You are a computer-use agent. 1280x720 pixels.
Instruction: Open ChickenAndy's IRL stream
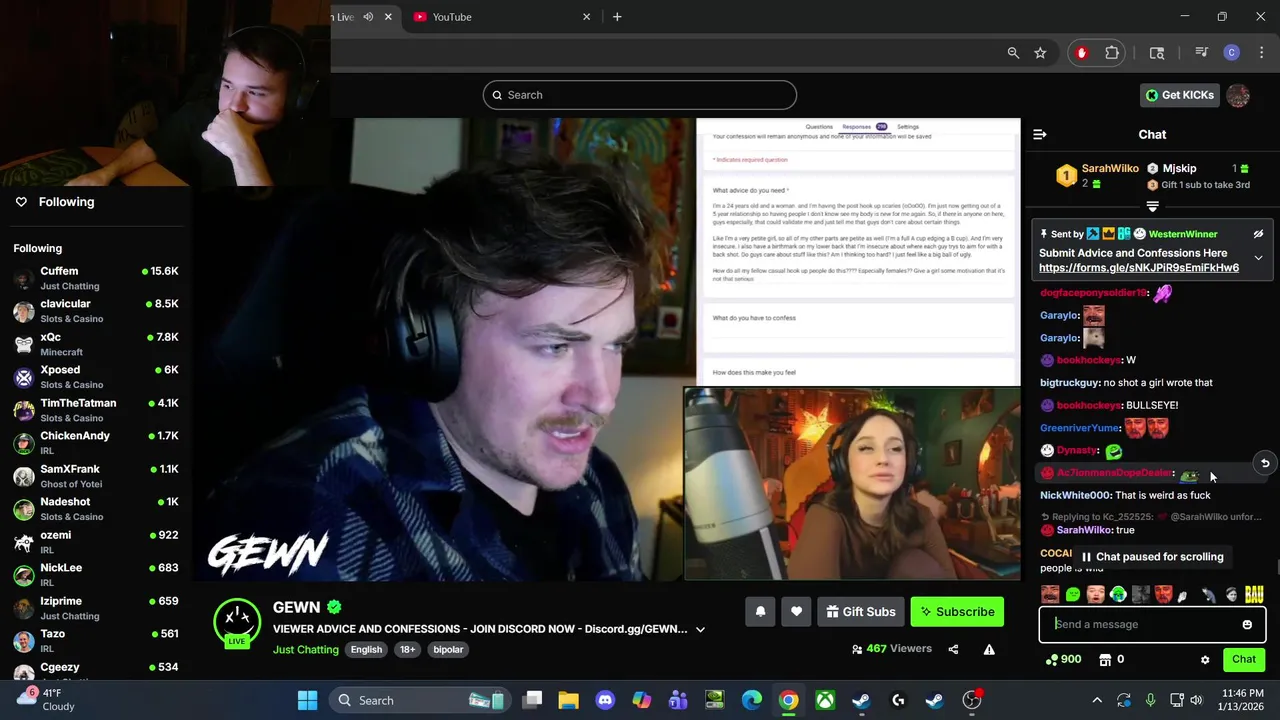(96, 443)
